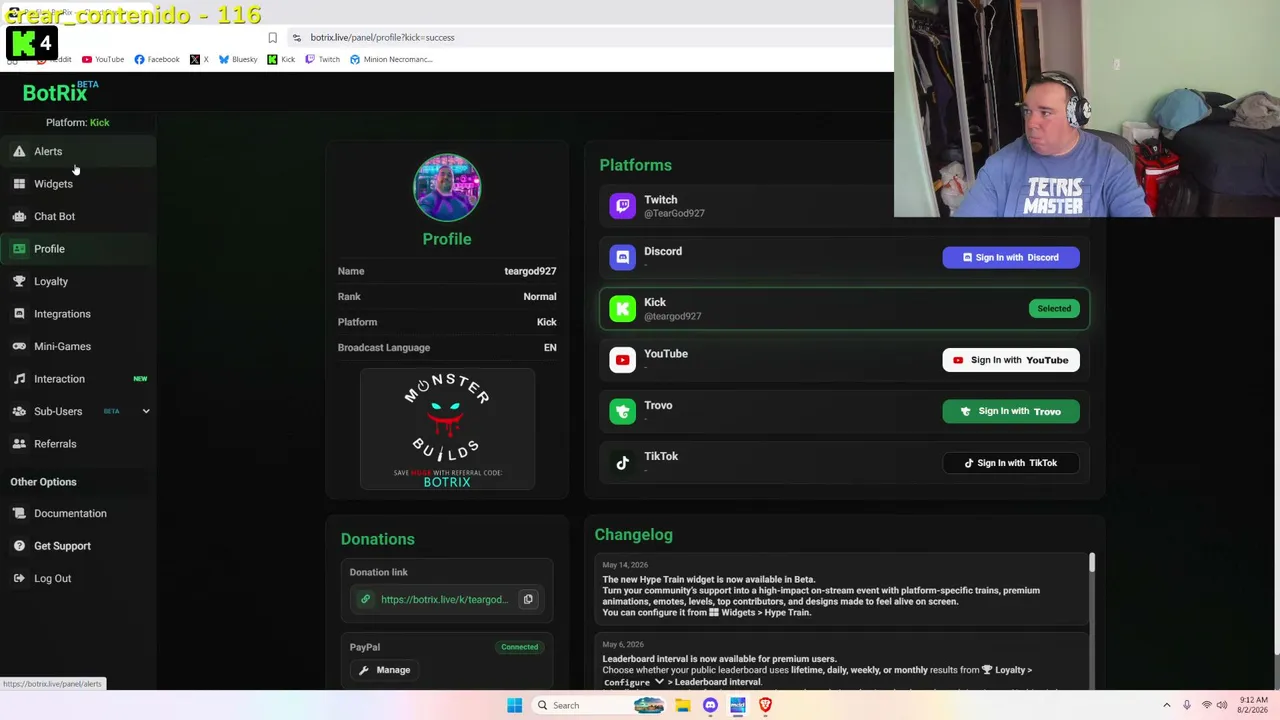The image size is (1280, 720).
Task: Open the Documentation link
Action: point(70,513)
